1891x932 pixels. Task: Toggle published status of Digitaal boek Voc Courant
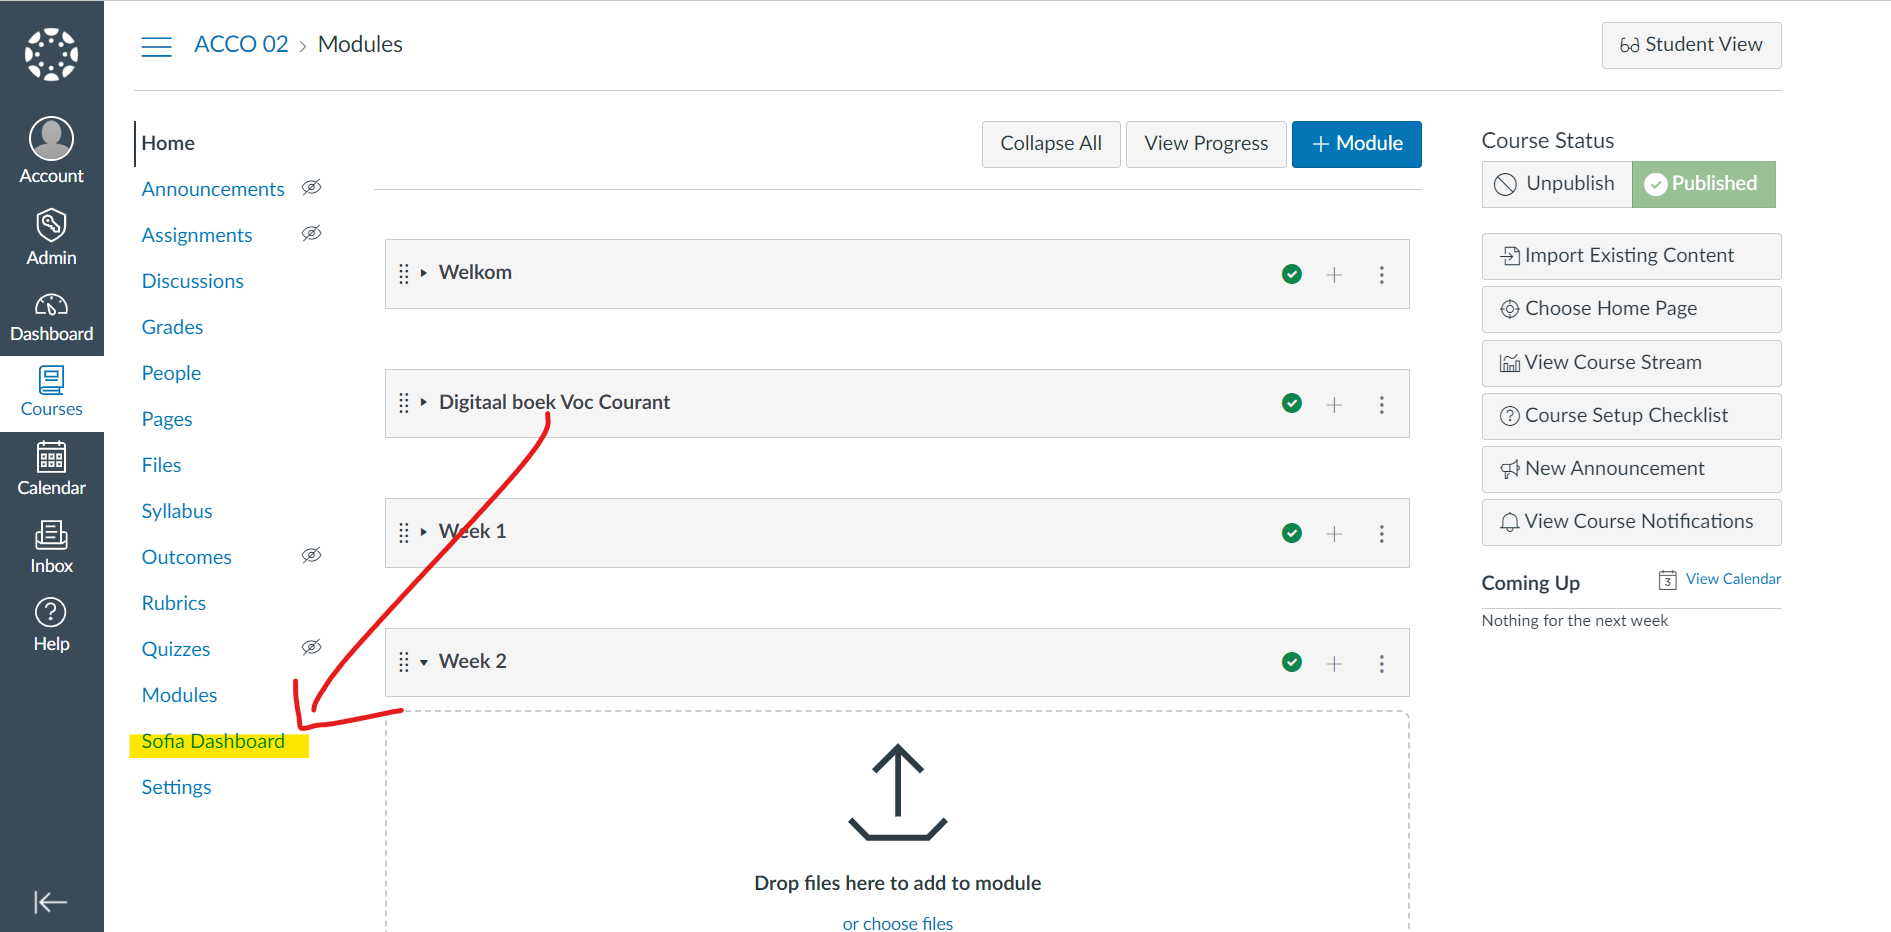click(x=1292, y=403)
